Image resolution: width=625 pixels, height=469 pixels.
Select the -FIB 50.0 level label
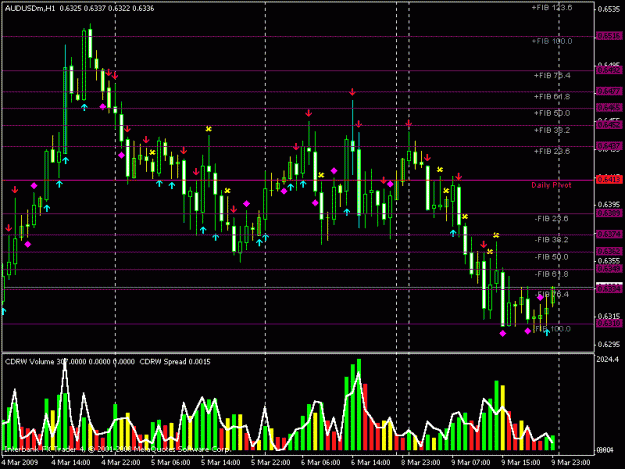(x=552, y=257)
